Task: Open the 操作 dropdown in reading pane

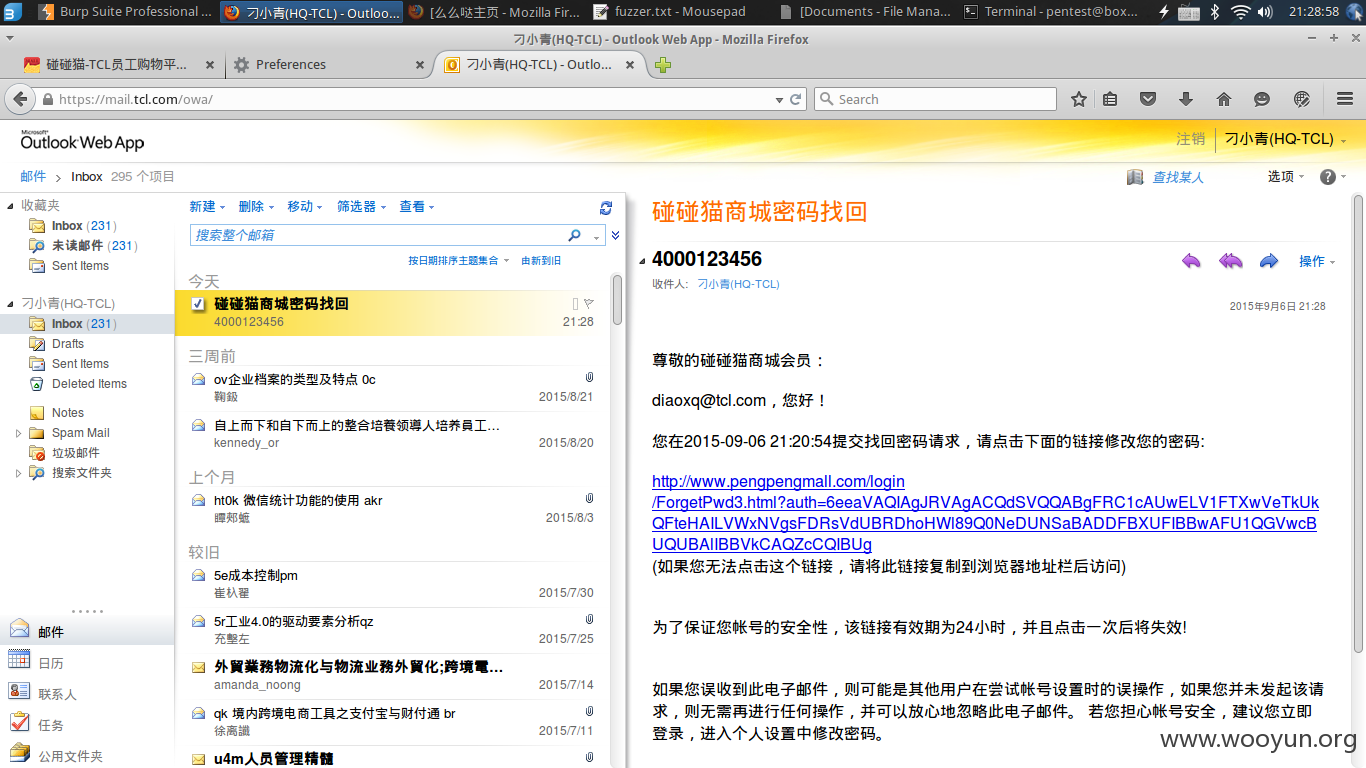Action: 1317,261
